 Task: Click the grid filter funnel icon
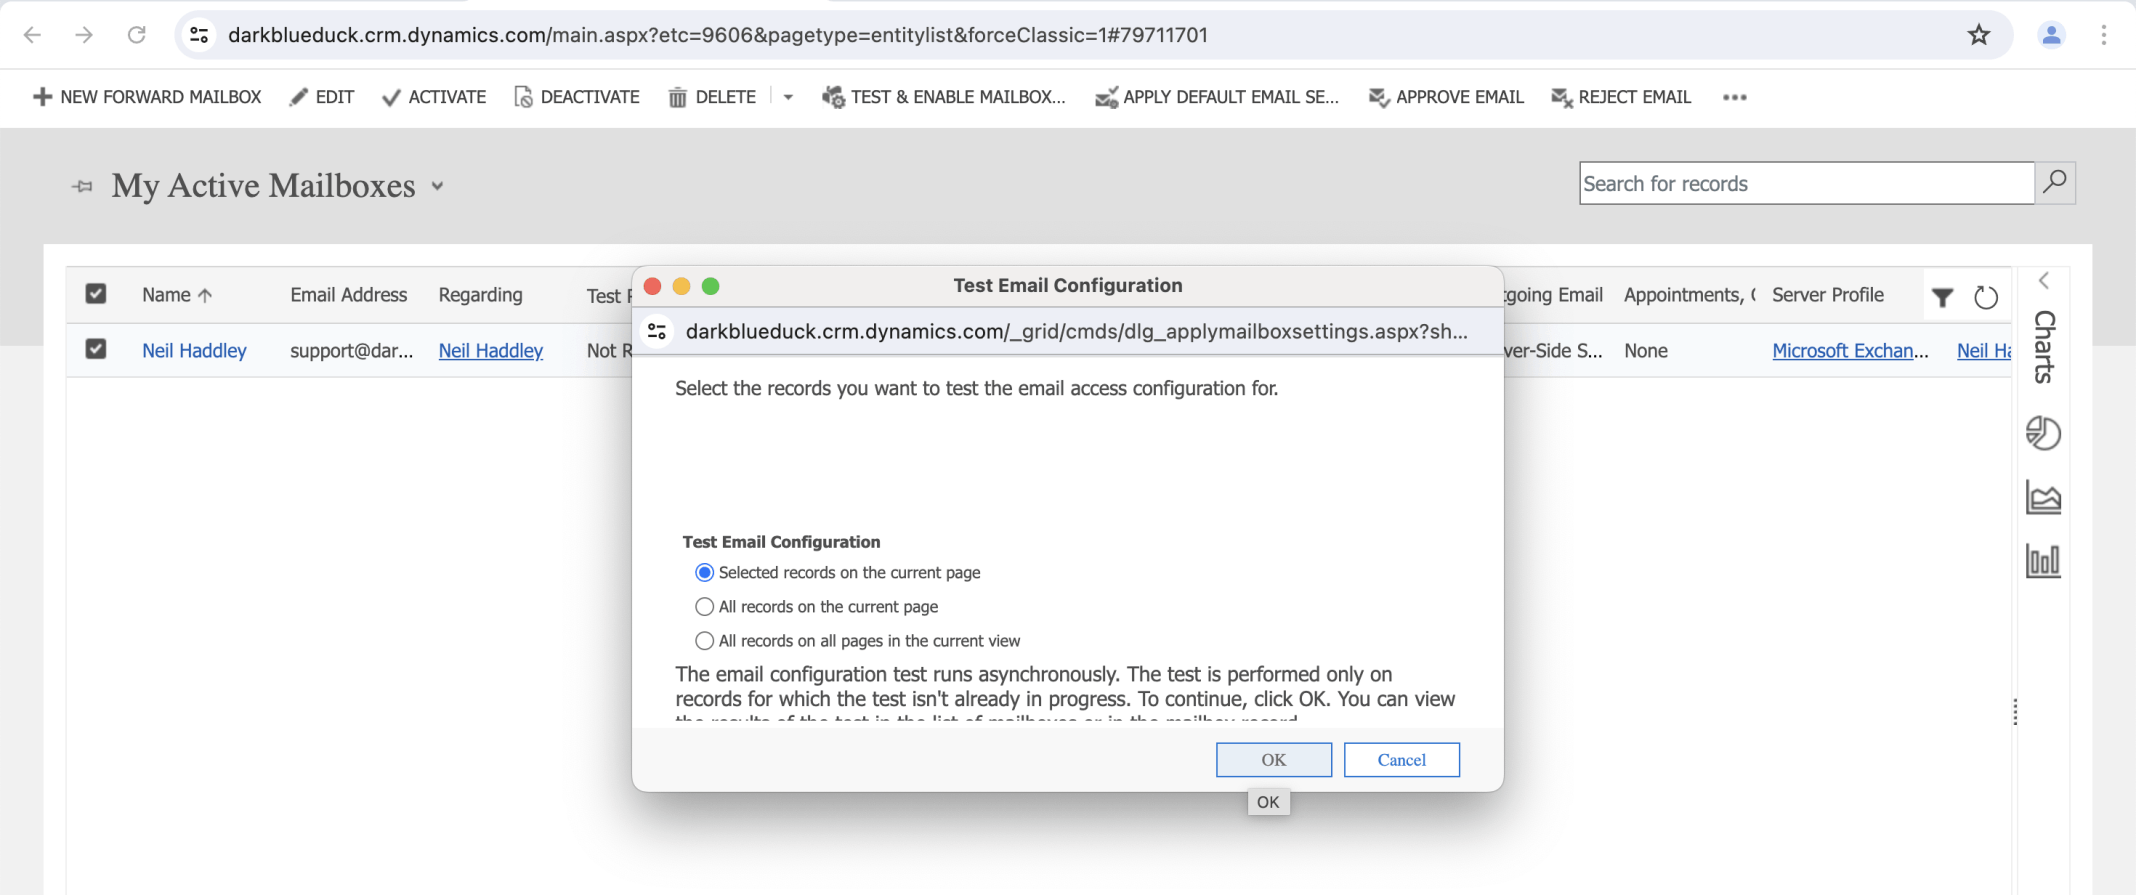pyautogui.click(x=1942, y=297)
